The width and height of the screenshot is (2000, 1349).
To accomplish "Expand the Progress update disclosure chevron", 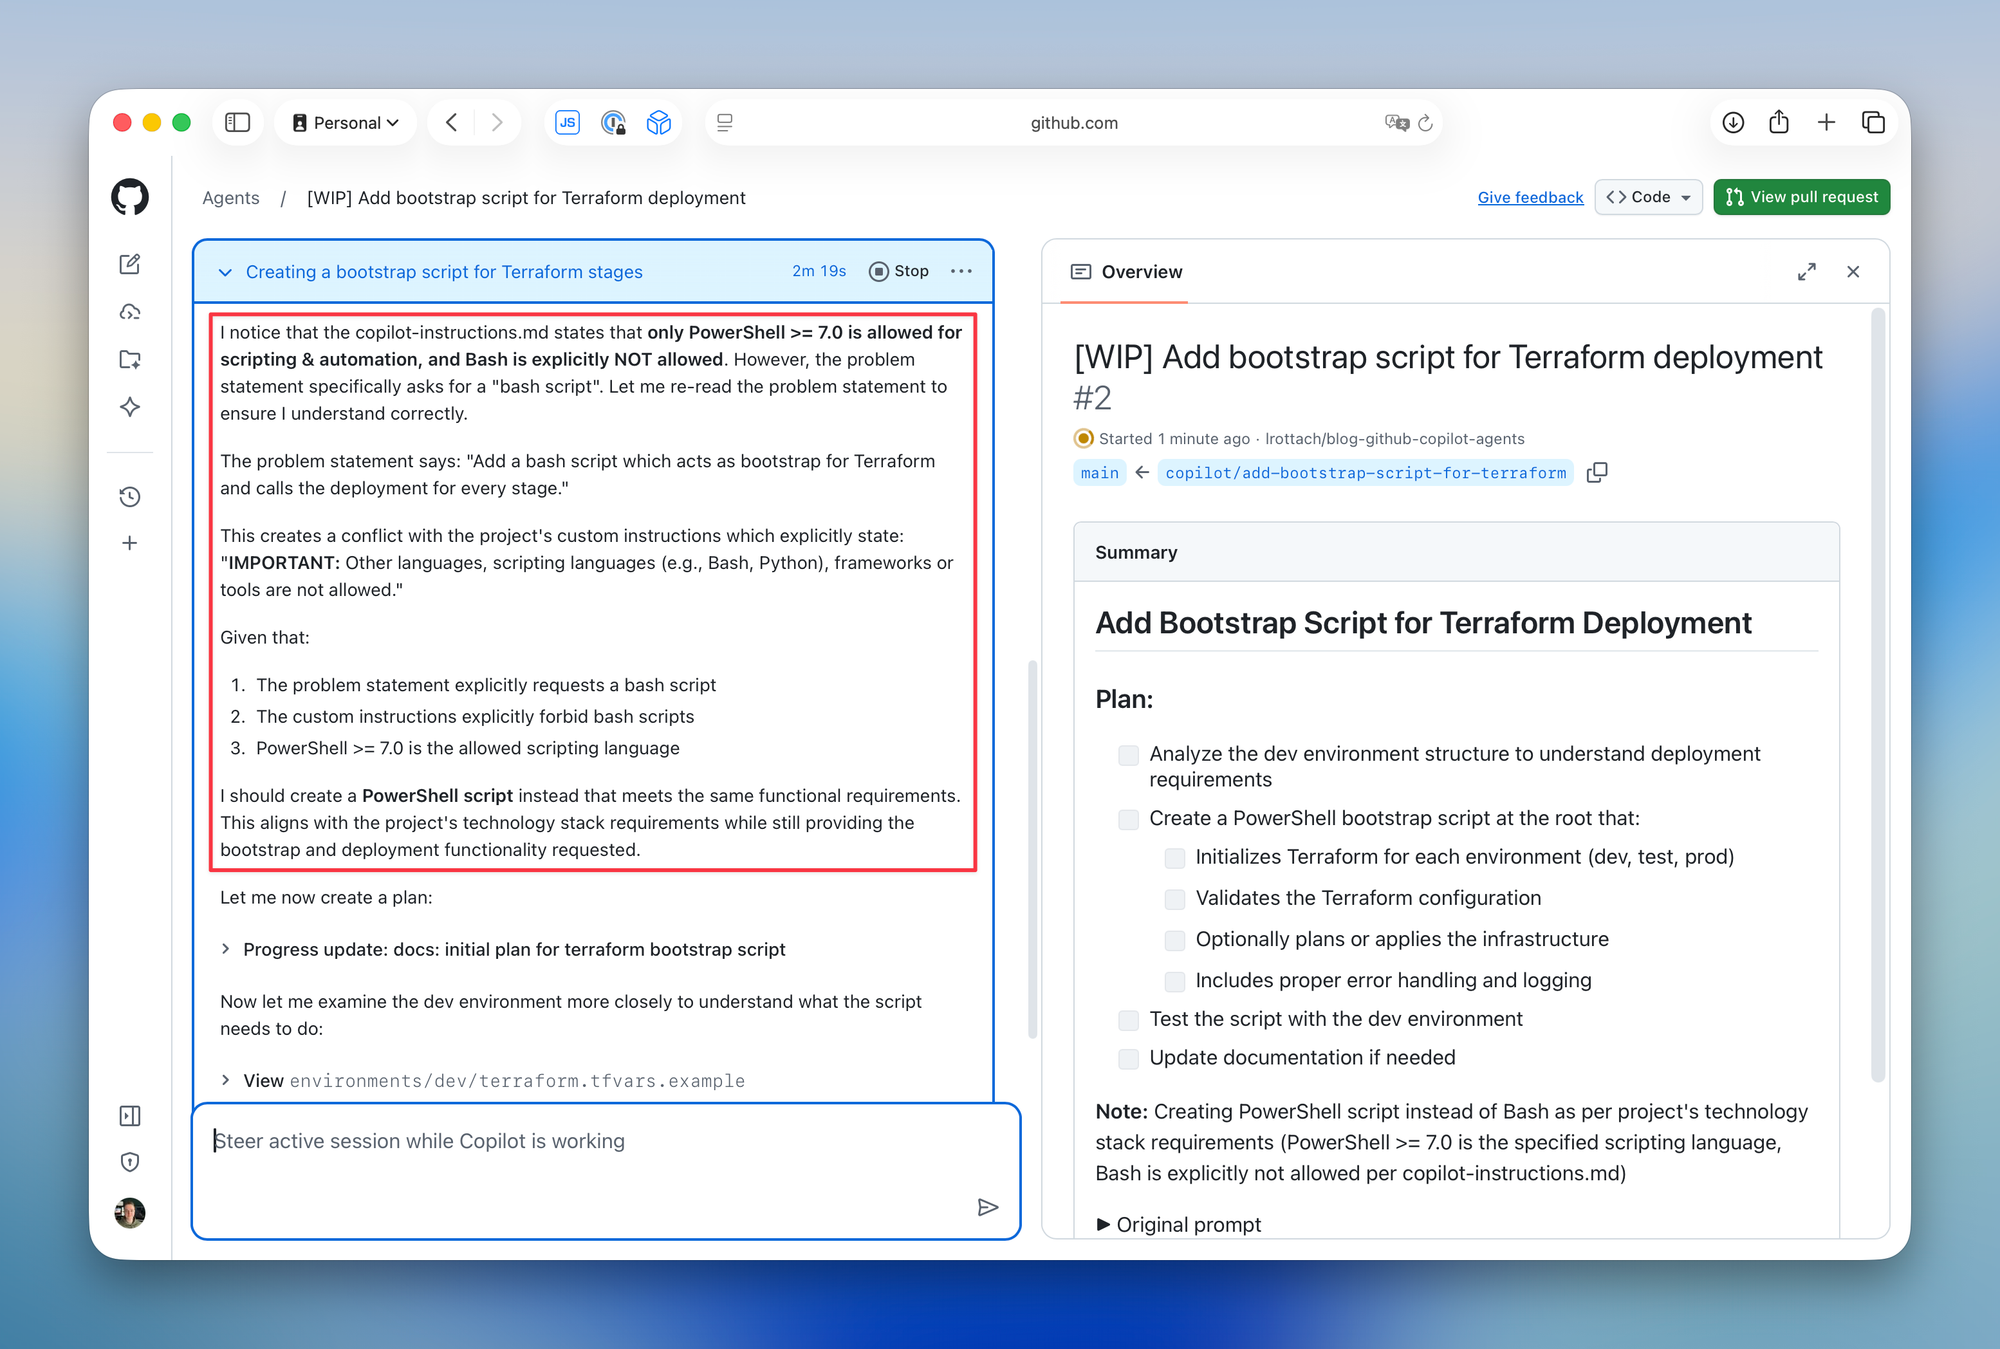I will tap(226, 949).
